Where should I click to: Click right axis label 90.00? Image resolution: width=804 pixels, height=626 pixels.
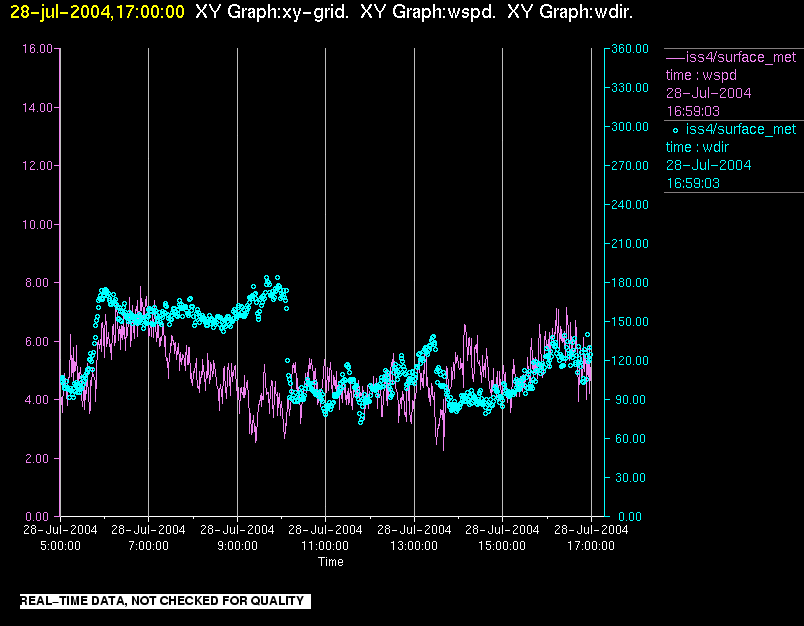630,399
